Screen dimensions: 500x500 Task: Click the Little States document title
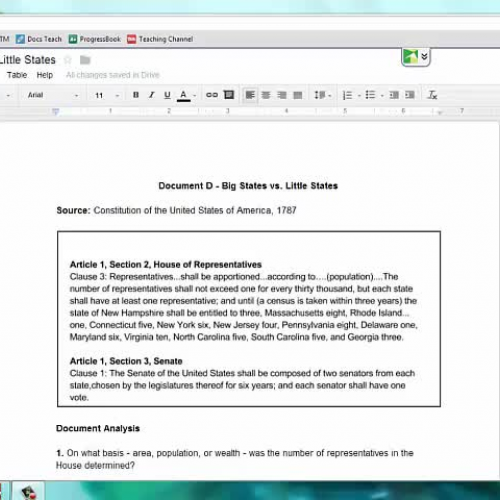tap(28, 60)
